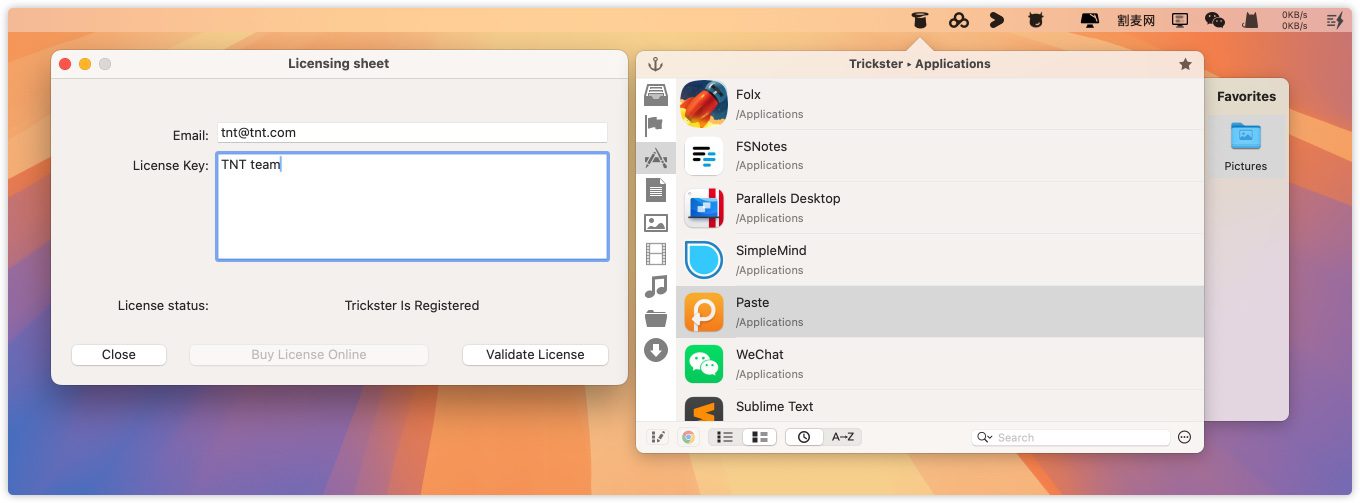Screen dimensions: 1360x503
Task: Show documents using the document filter icon
Action: [656, 189]
